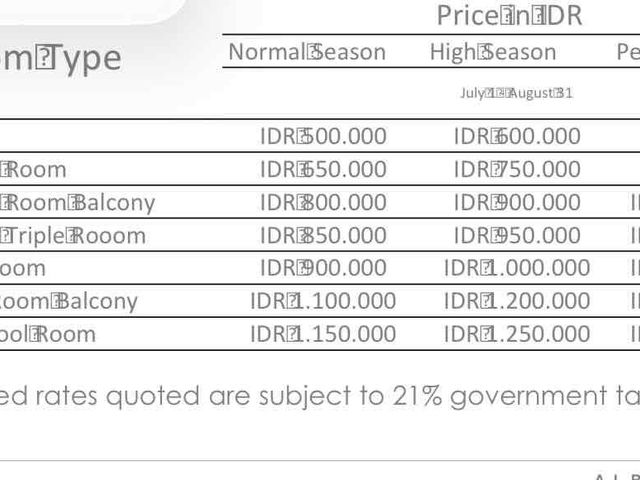Select the Price in IDR heading

[509, 16]
